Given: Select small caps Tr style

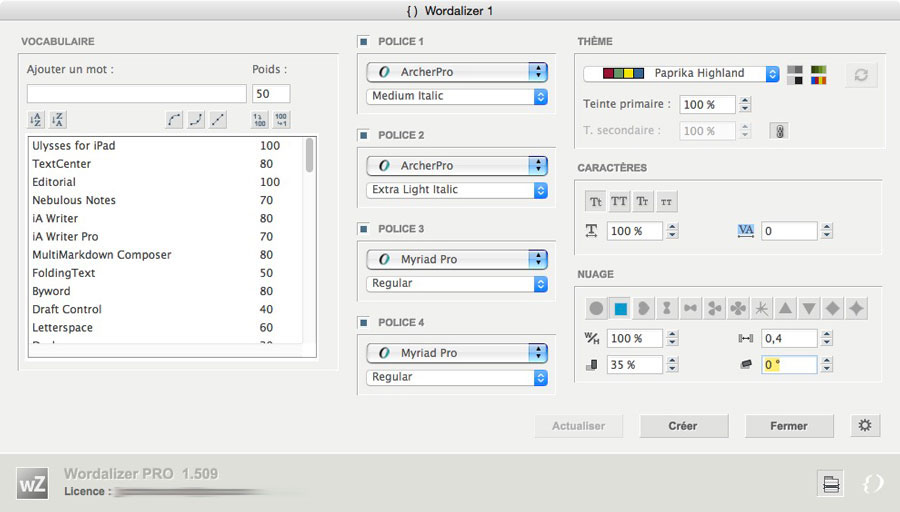Looking at the screenshot, I should 642,201.
